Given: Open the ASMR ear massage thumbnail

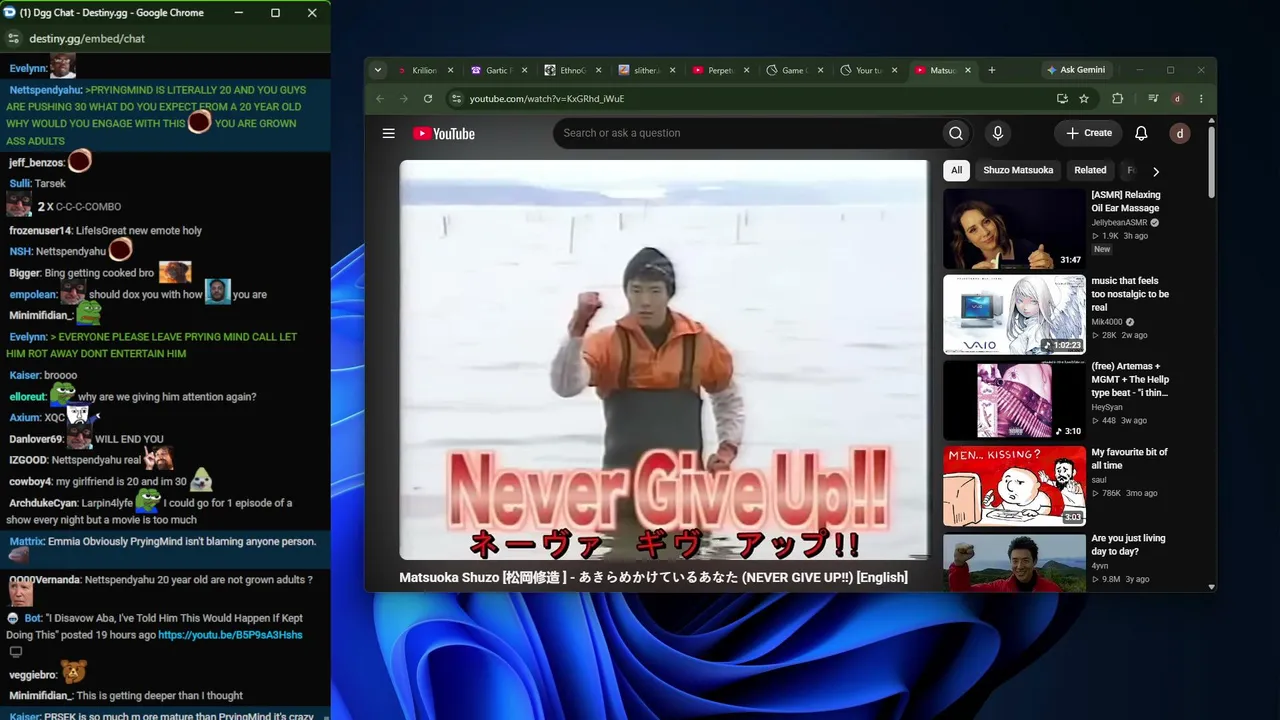Looking at the screenshot, I should coord(1014,229).
